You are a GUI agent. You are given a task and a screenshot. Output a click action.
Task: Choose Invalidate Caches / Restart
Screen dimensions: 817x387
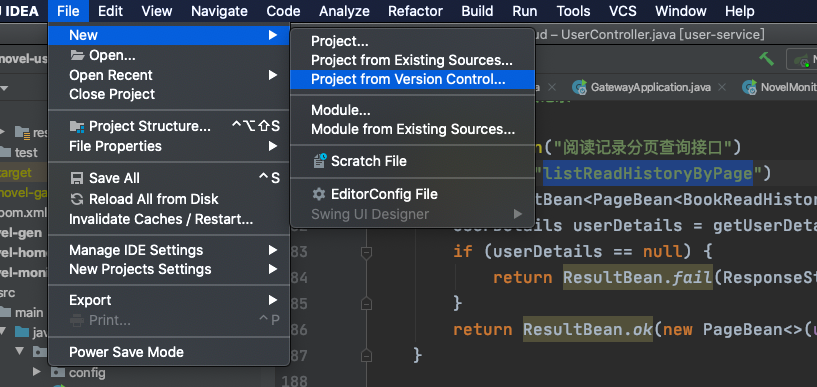[x=161, y=219]
